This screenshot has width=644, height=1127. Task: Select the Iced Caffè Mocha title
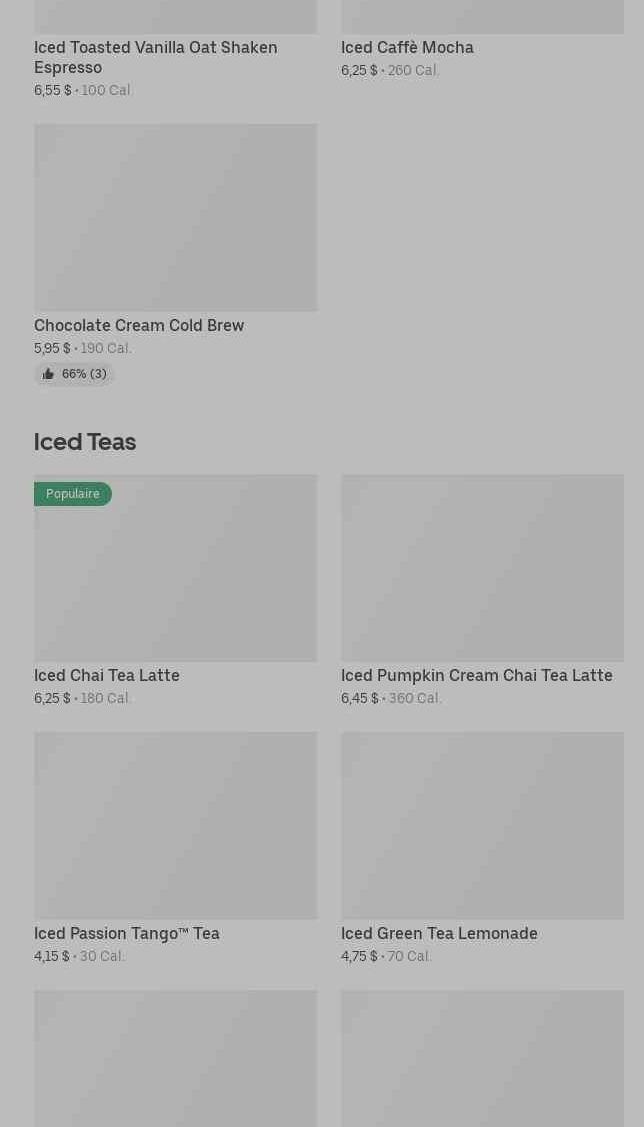407,47
